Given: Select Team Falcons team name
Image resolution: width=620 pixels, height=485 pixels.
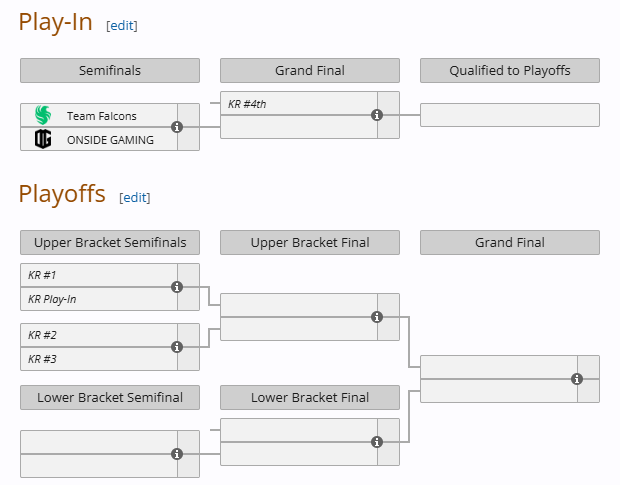Looking at the screenshot, I should (102, 116).
